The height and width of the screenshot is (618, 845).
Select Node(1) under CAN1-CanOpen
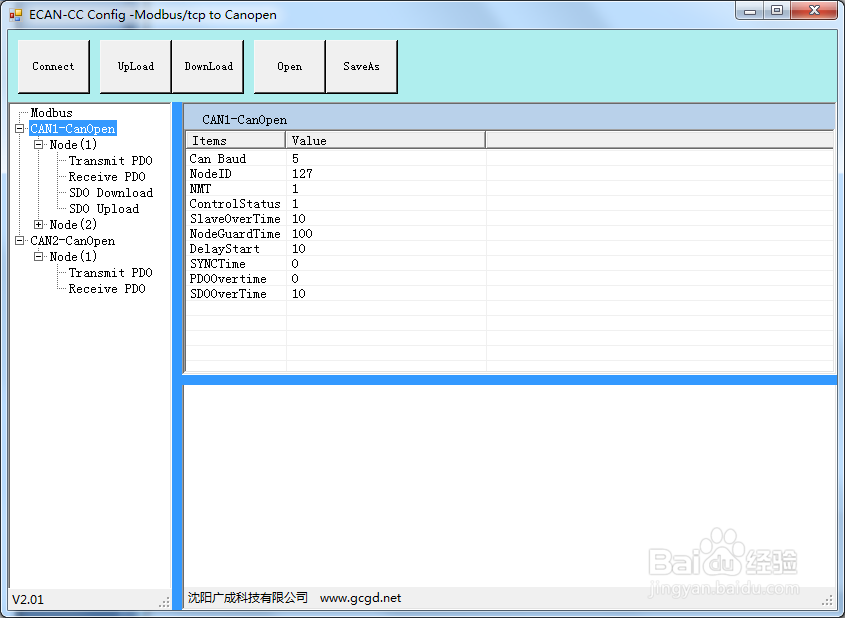[x=73, y=144]
